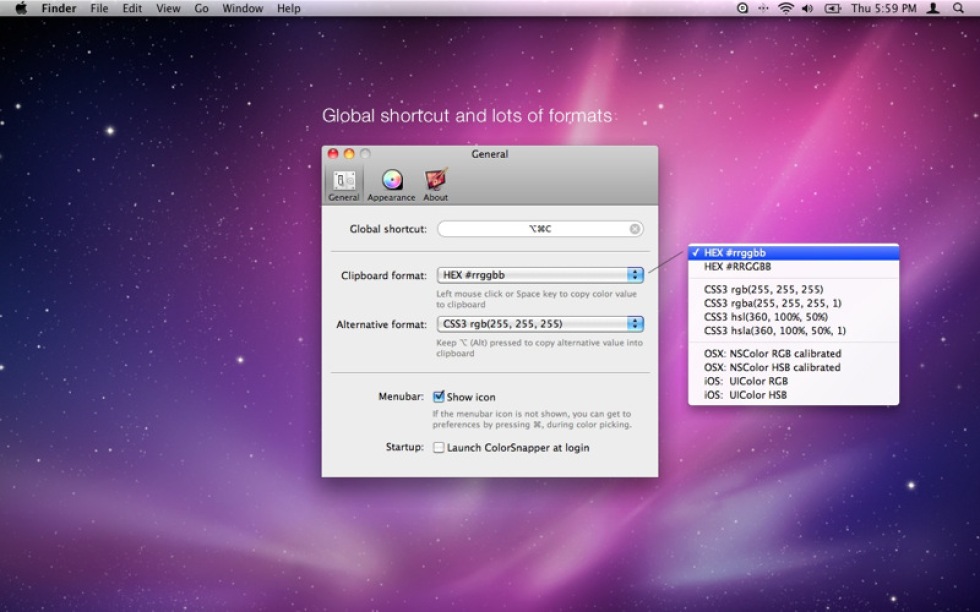Image resolution: width=980 pixels, height=612 pixels.
Task: Open the Finder Window menu
Action: [242, 8]
